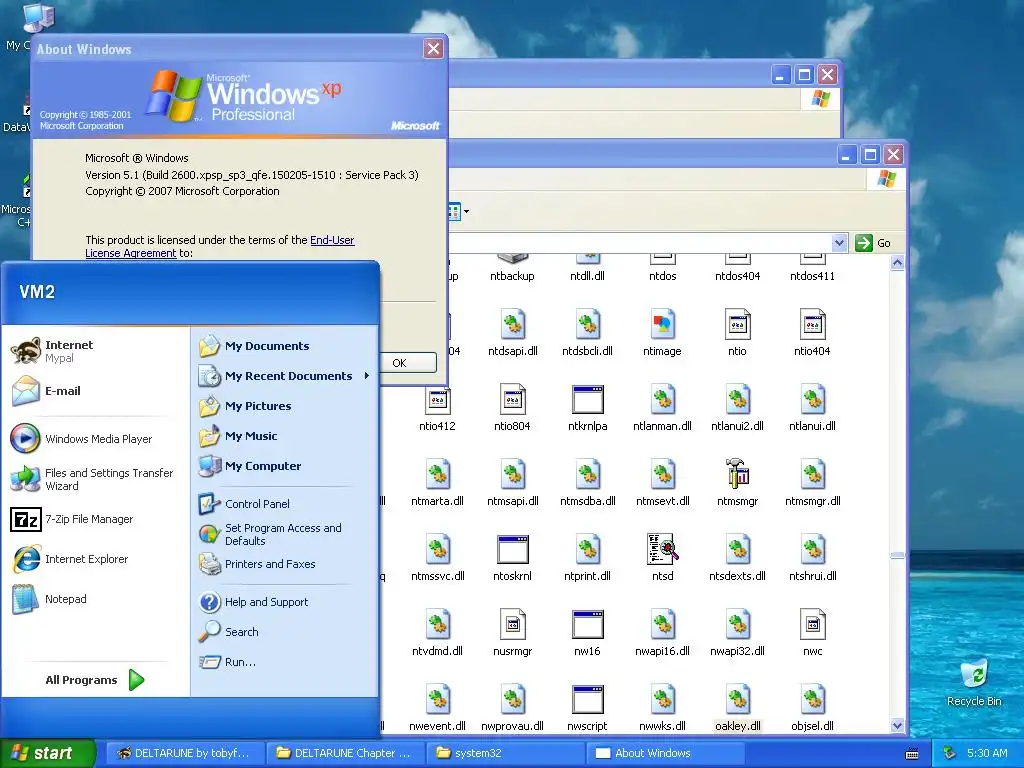Open the ntbackup file icon
Image resolution: width=1024 pixels, height=768 pixels.
click(x=512, y=268)
